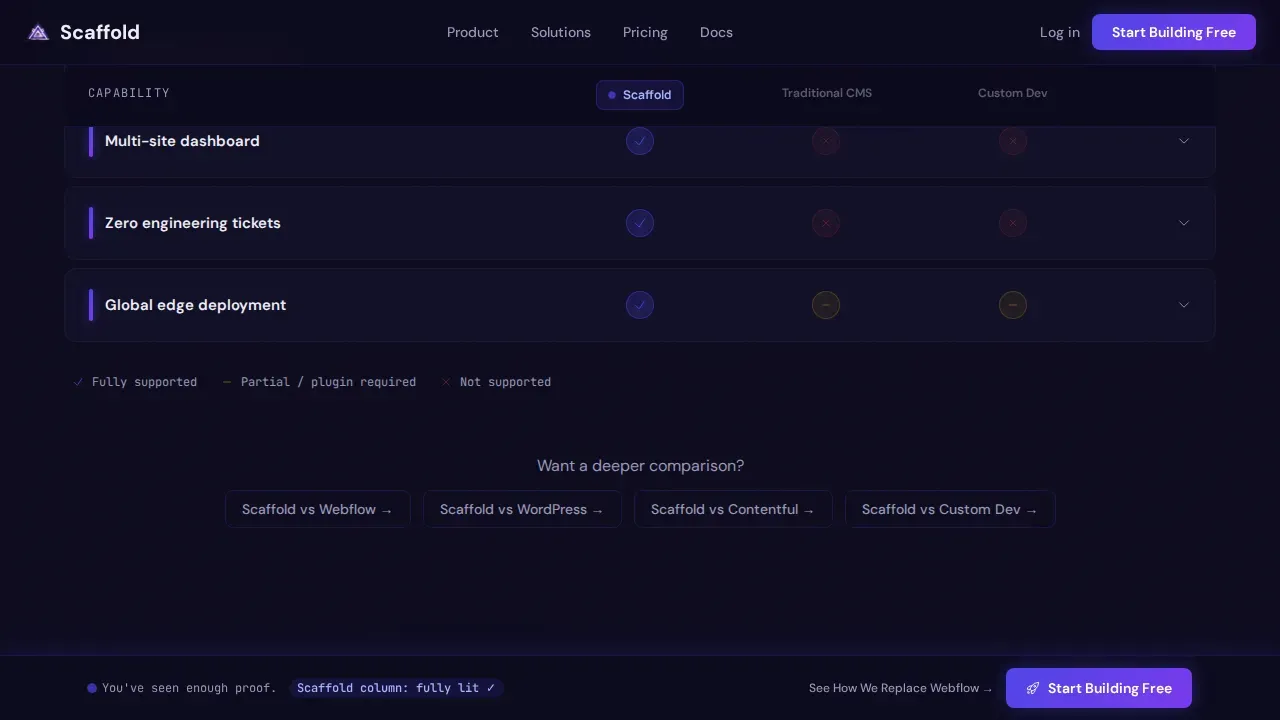This screenshot has height=720, width=1280.
Task: Click Want a deeper comparison? heading
Action: 640,466
